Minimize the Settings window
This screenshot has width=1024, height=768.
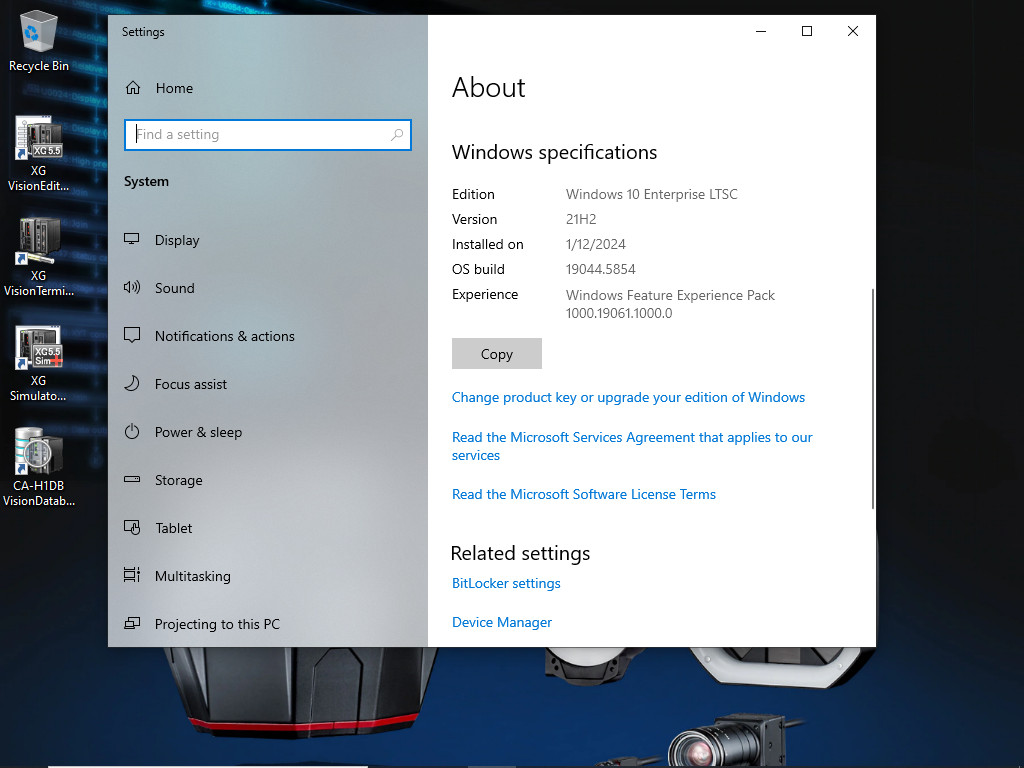tap(761, 31)
